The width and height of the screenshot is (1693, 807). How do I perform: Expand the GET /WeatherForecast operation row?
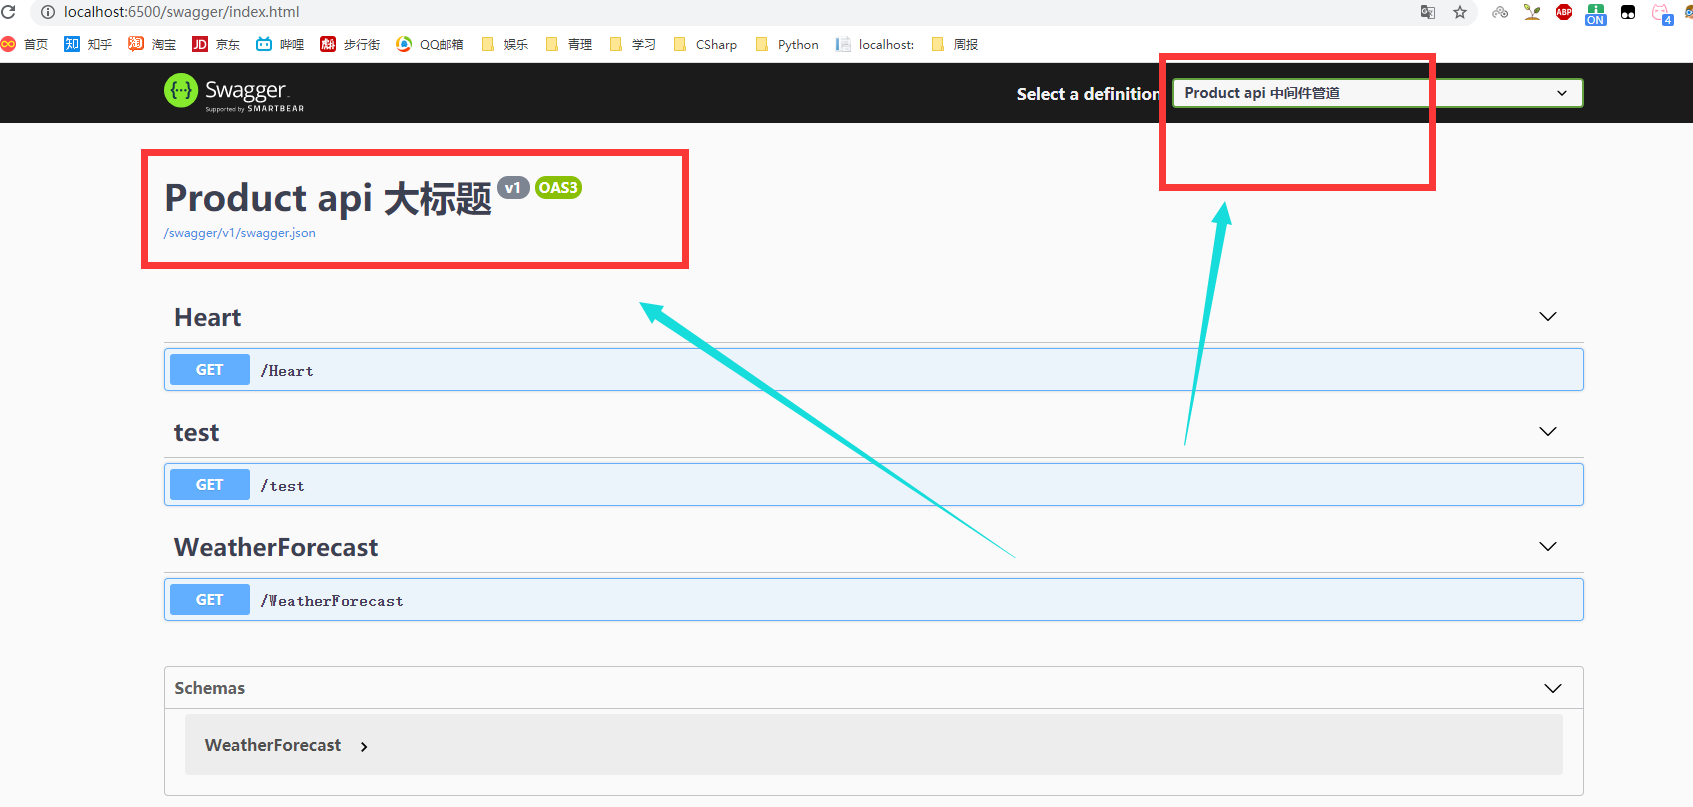[873, 600]
